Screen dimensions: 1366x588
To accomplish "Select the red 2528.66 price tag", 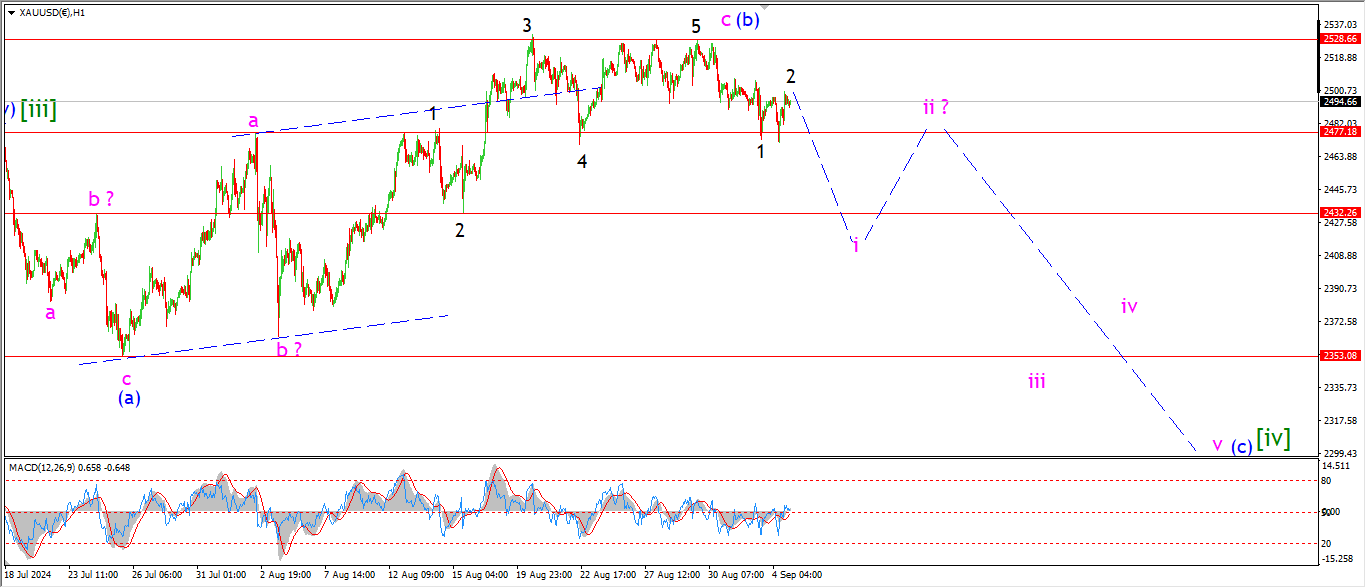I will [x=1338, y=38].
